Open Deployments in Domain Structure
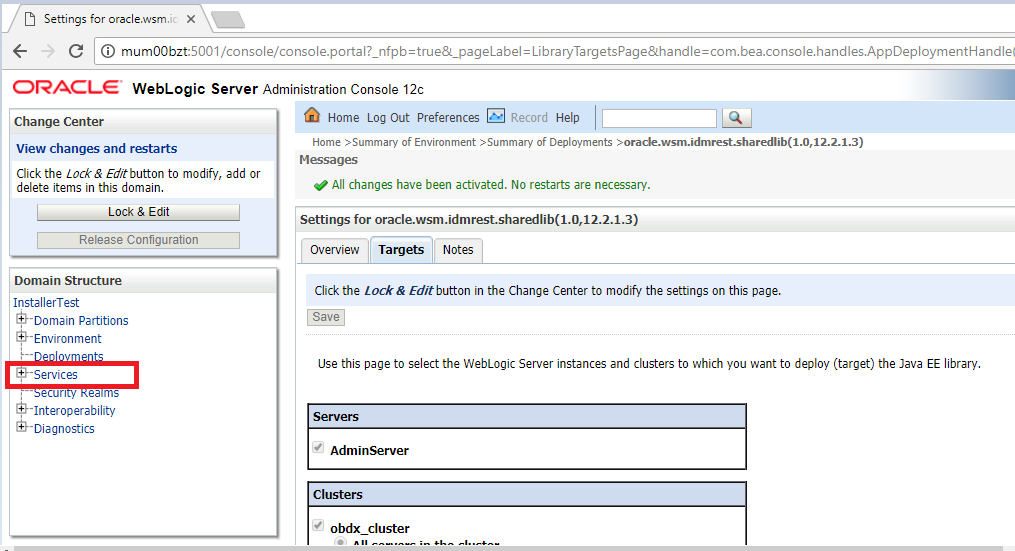The height and width of the screenshot is (551, 1015). point(69,357)
